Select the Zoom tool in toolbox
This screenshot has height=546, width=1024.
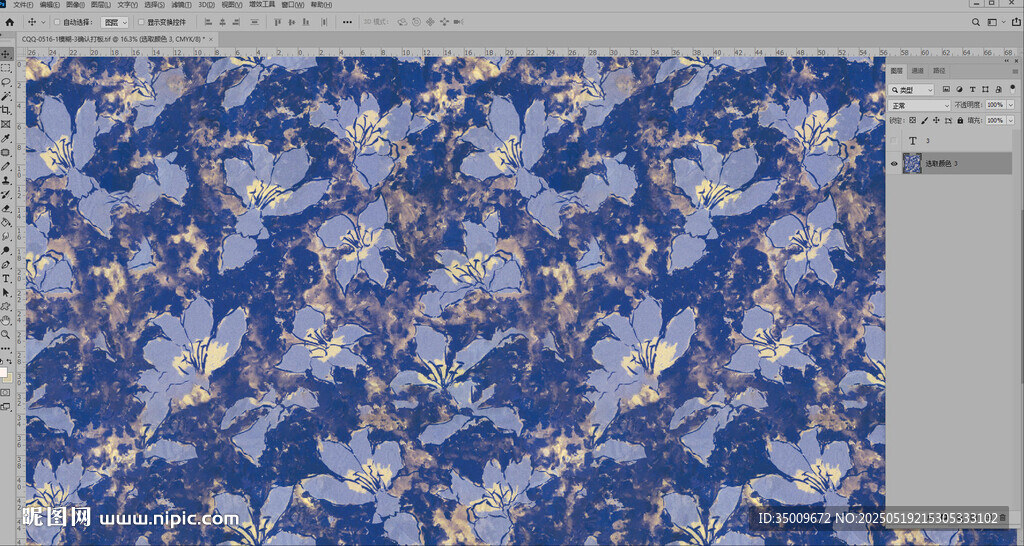[x=6, y=334]
